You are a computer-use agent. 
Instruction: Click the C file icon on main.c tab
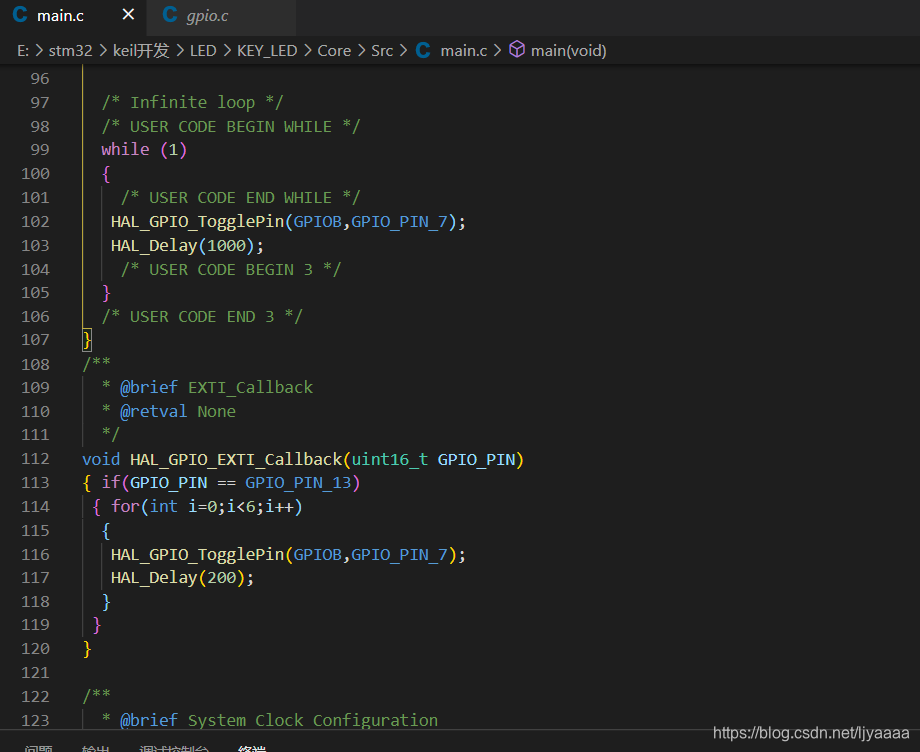tap(20, 15)
